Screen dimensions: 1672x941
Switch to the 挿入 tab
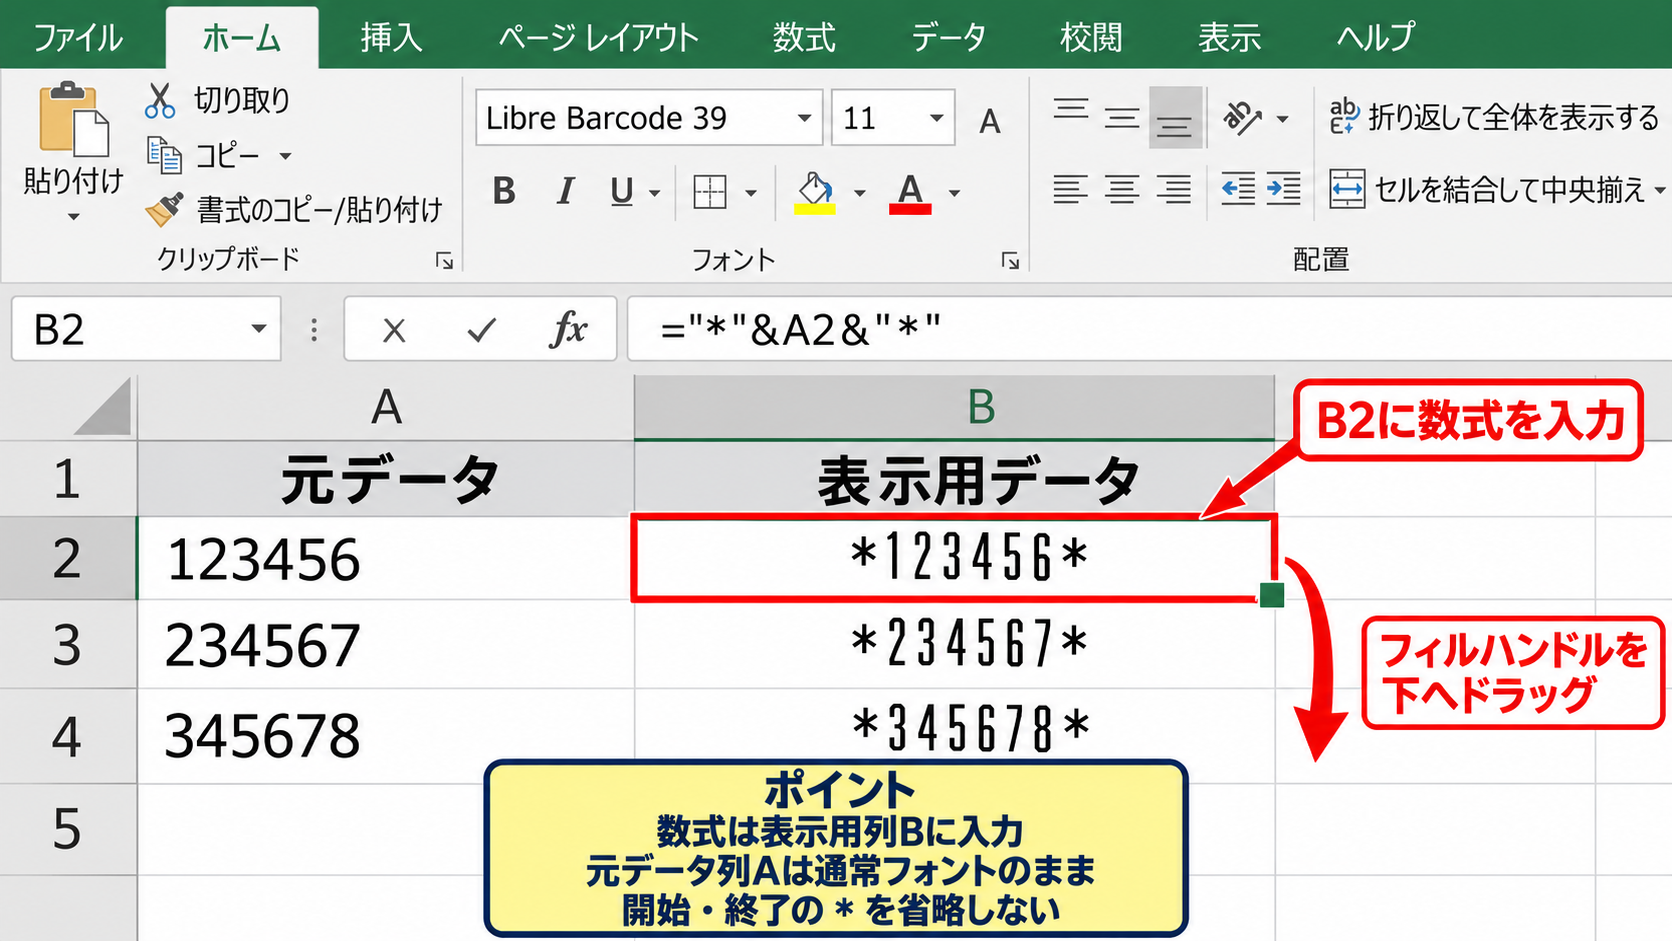coord(391,38)
